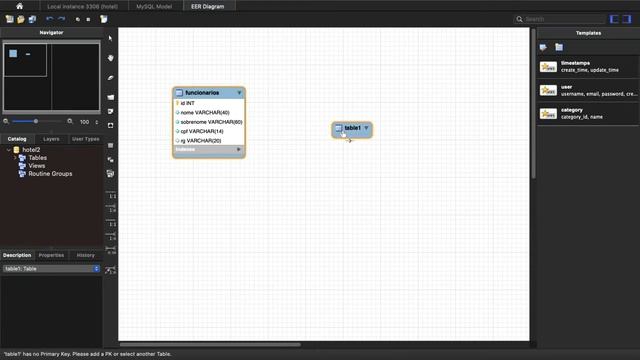This screenshot has height=360, width=640.
Task: Toggle the left sidebar panel button
Action: 614,19
